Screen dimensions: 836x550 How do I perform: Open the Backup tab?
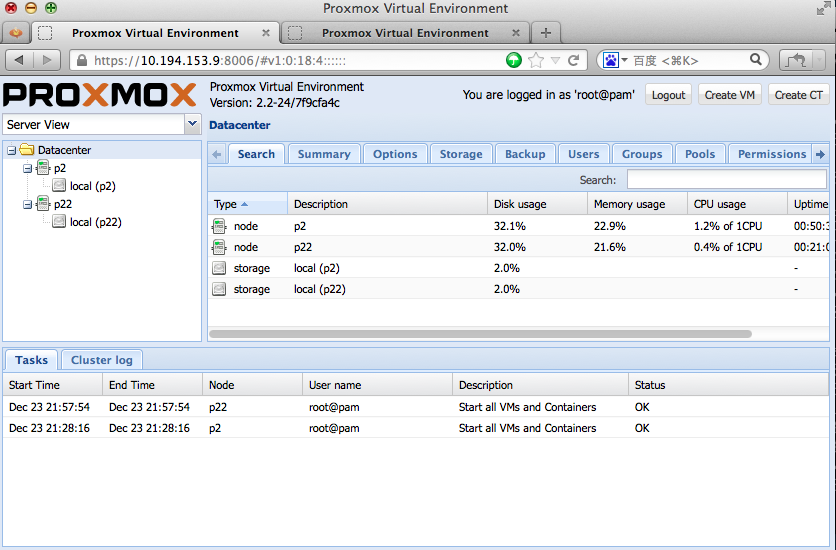pyautogui.click(x=525, y=154)
